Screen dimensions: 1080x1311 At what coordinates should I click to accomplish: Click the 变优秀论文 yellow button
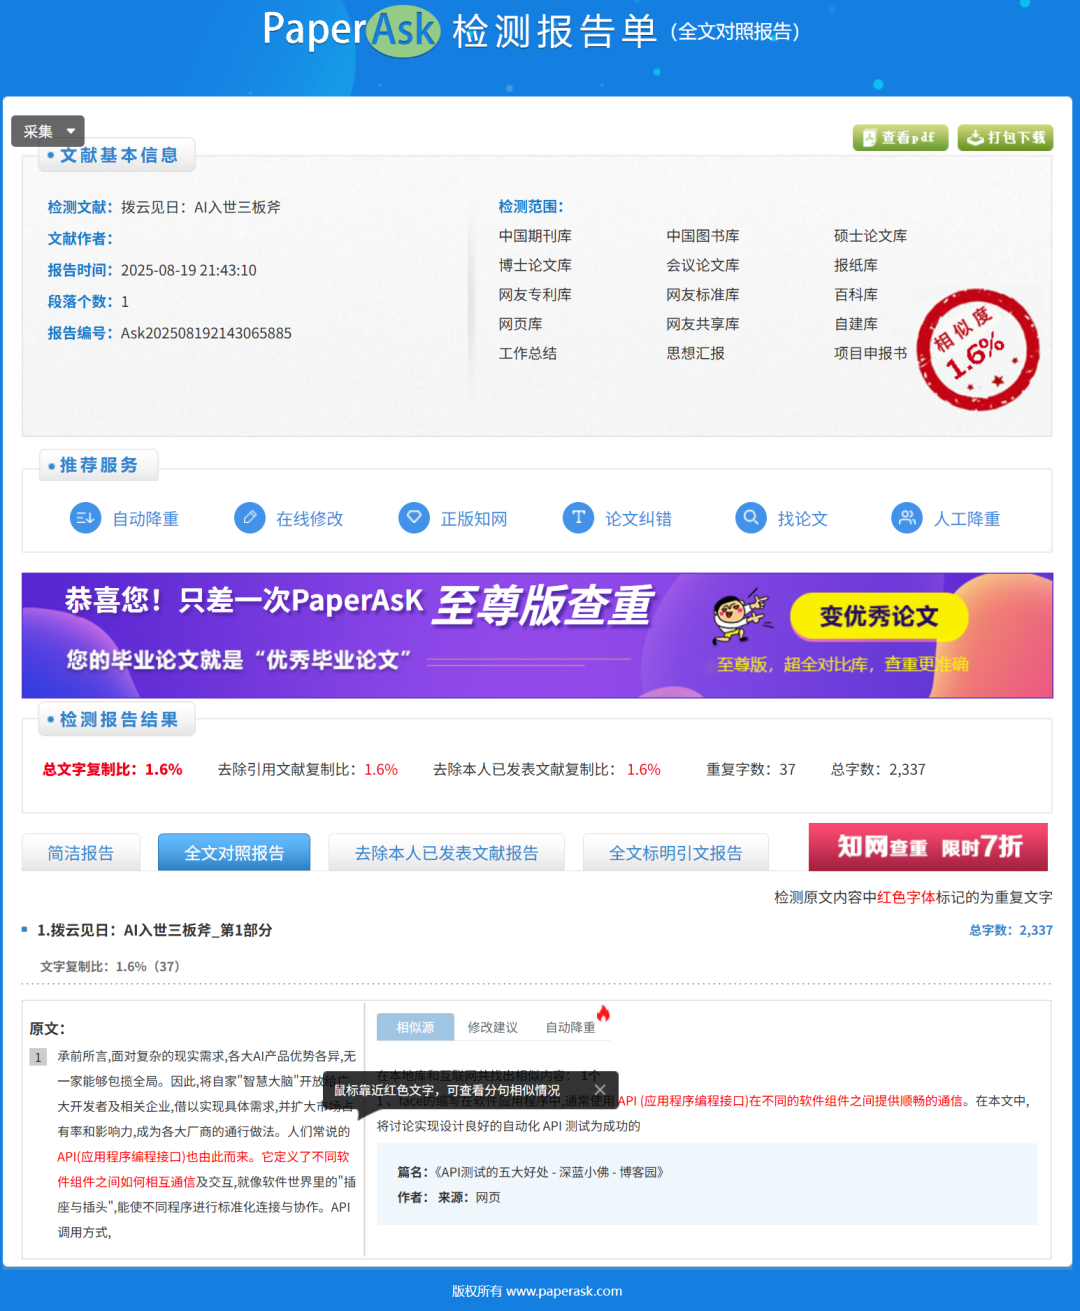click(x=878, y=617)
